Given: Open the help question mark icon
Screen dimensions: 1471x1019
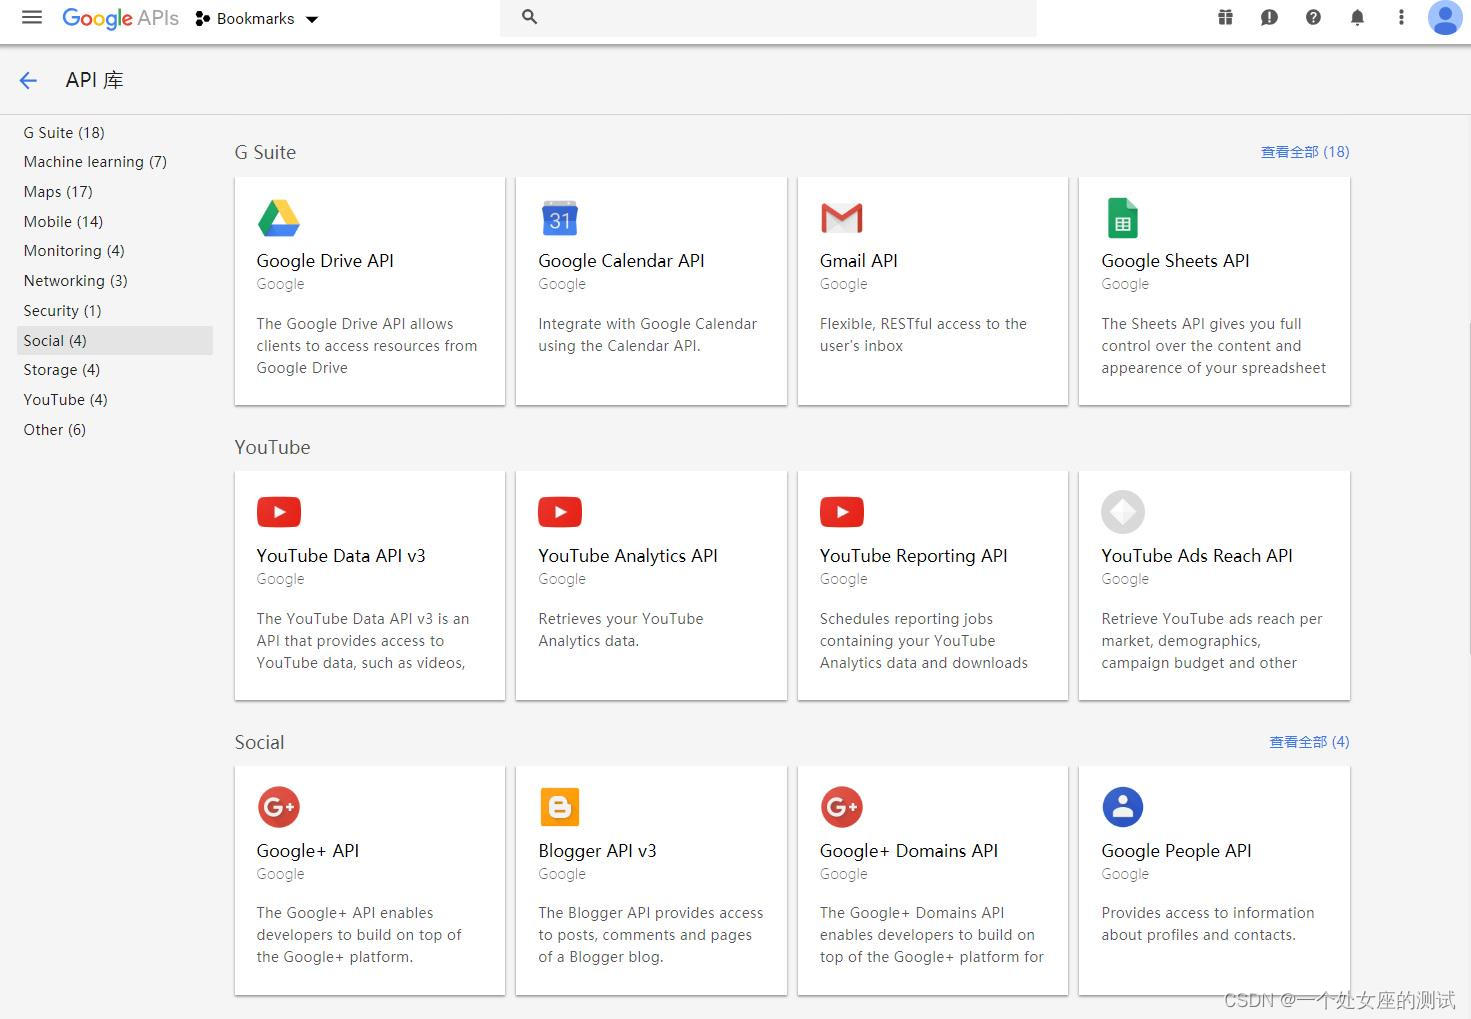Looking at the screenshot, I should coord(1313,17).
